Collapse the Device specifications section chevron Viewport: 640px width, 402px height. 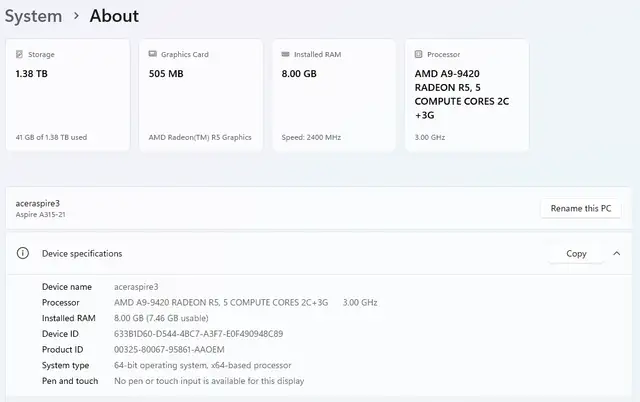617,253
